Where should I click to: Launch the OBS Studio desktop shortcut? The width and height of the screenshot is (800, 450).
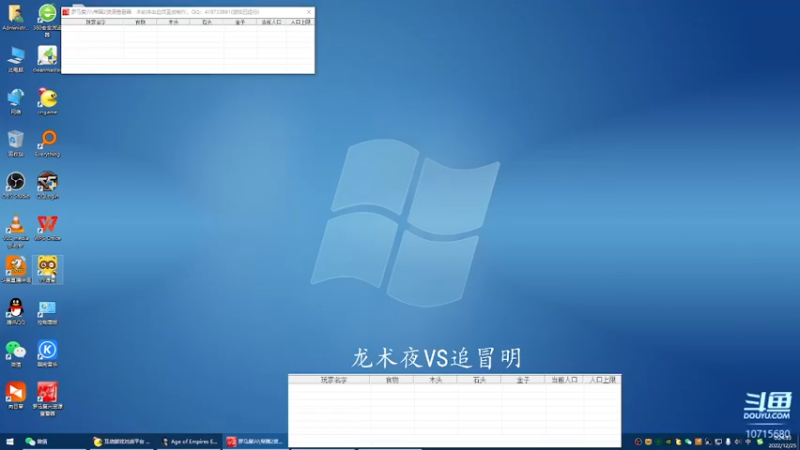pos(15,185)
